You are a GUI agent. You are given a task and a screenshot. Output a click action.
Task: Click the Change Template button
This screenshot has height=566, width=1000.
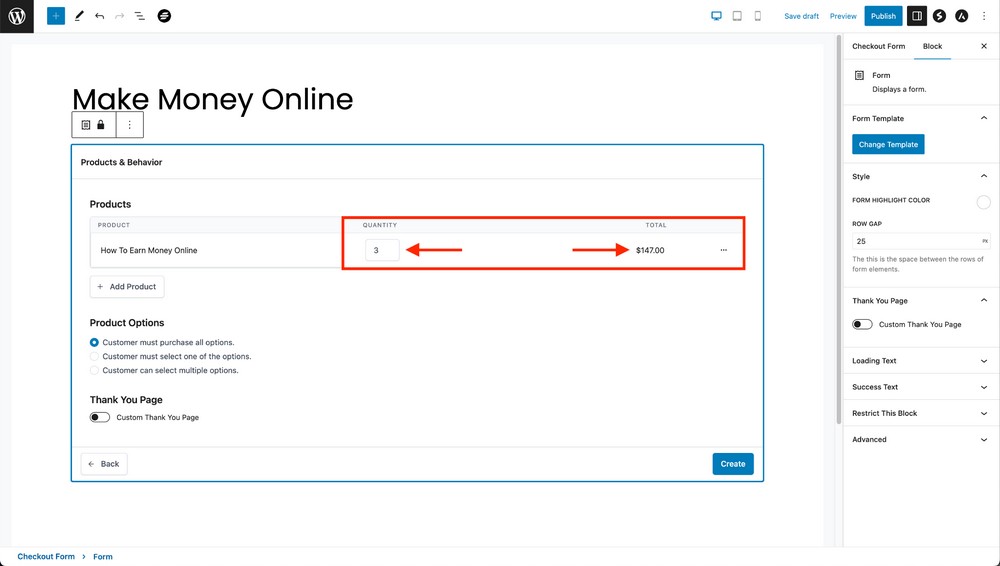pyautogui.click(x=888, y=144)
